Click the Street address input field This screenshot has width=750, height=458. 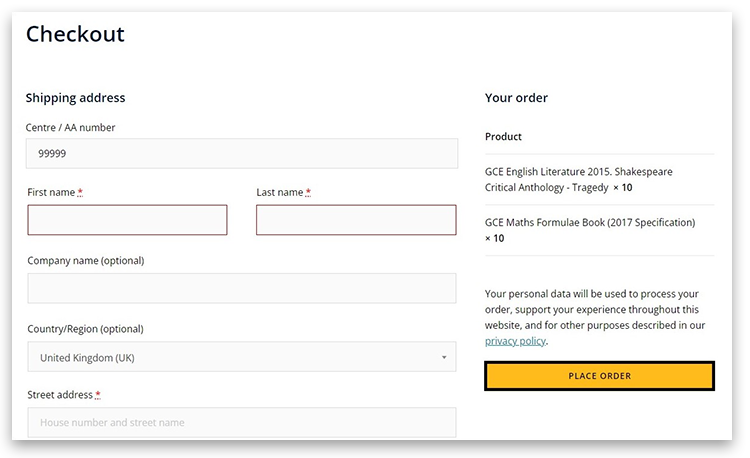coord(241,422)
